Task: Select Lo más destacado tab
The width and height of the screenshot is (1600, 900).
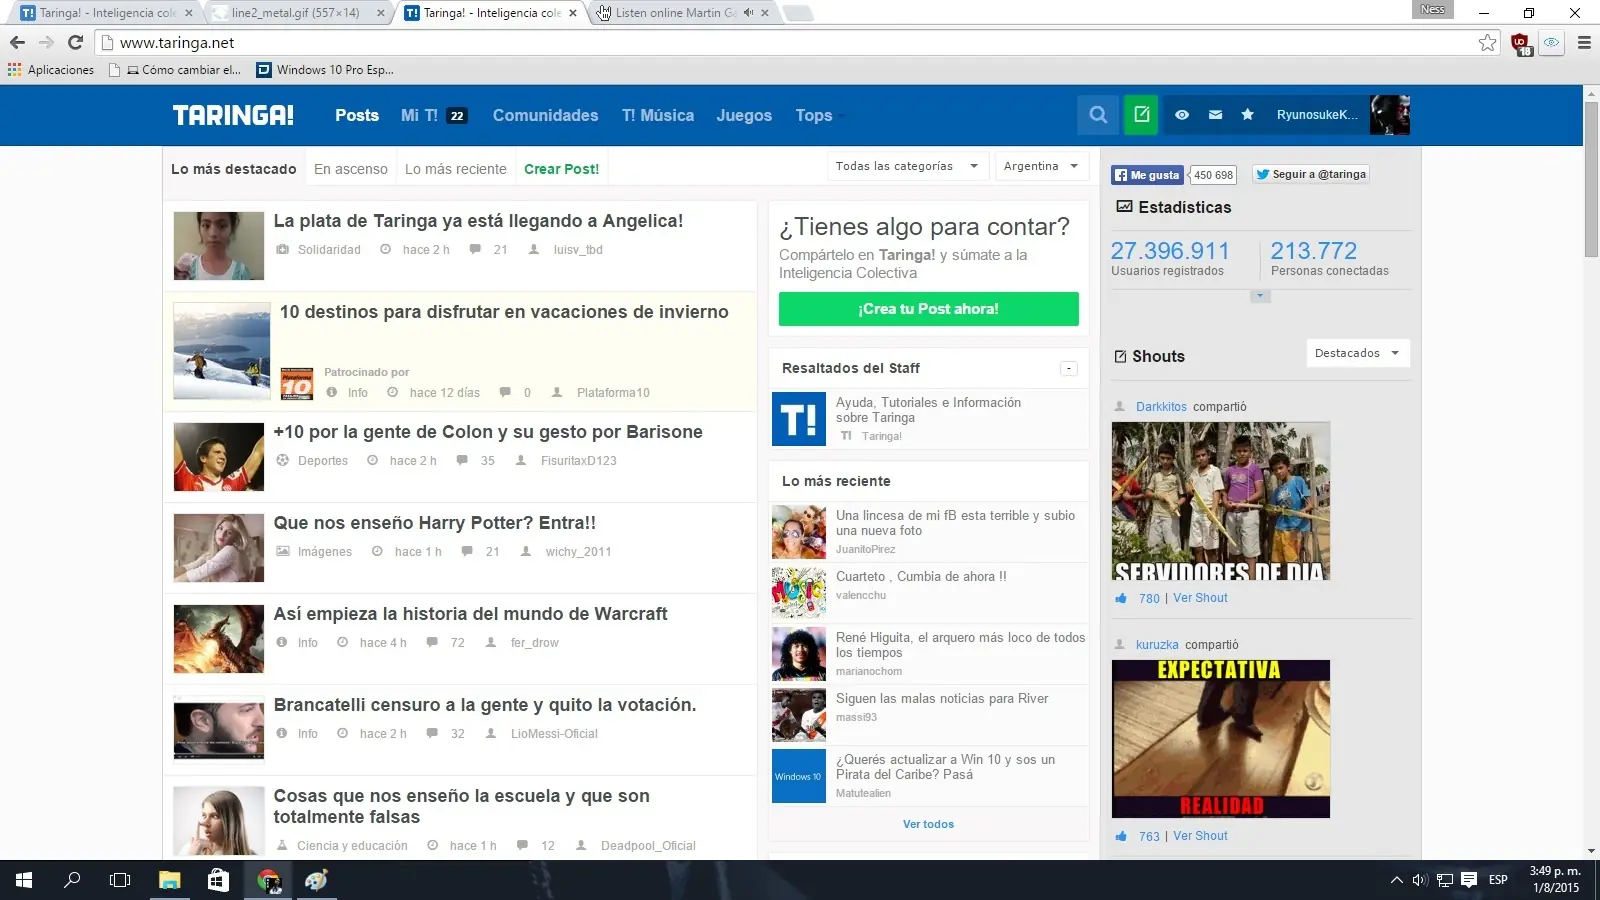Action: [234, 169]
